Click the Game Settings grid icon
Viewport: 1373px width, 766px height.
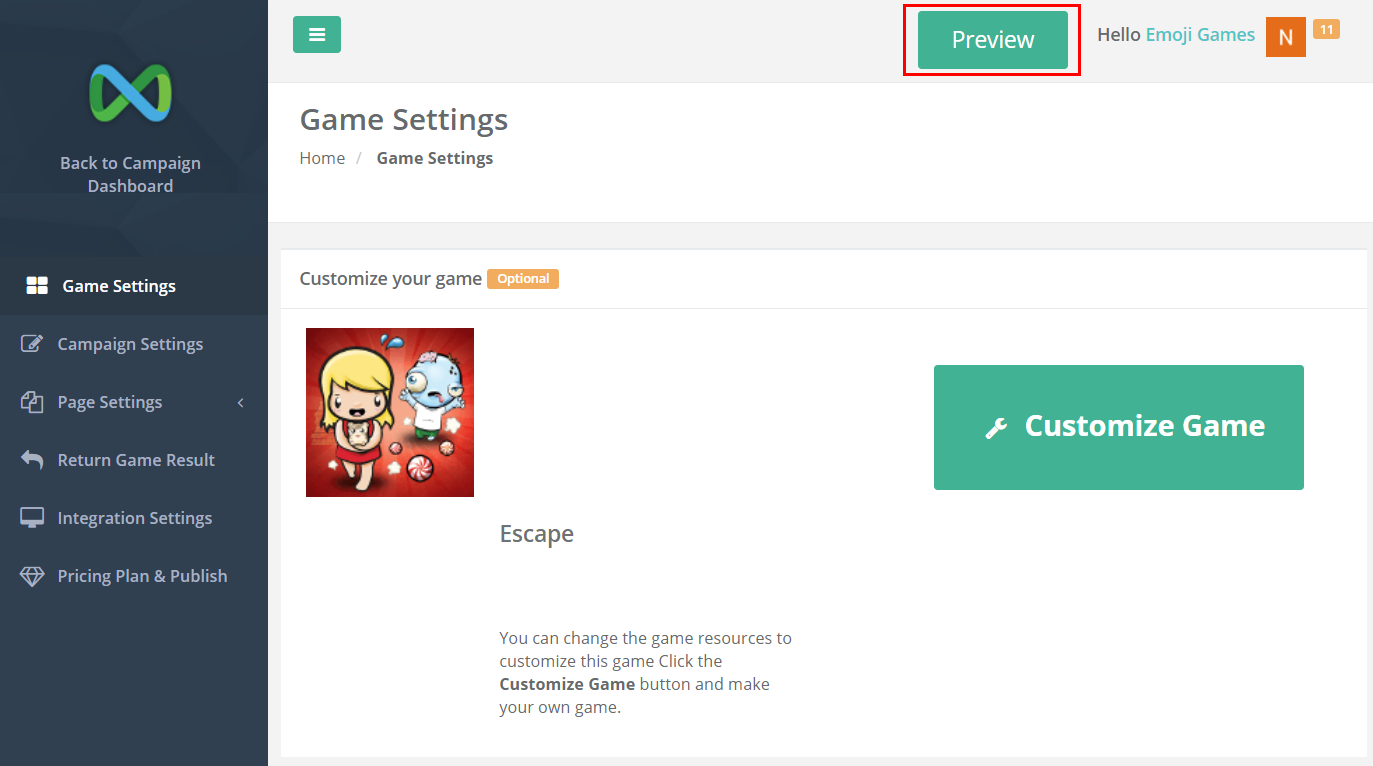click(x=37, y=286)
